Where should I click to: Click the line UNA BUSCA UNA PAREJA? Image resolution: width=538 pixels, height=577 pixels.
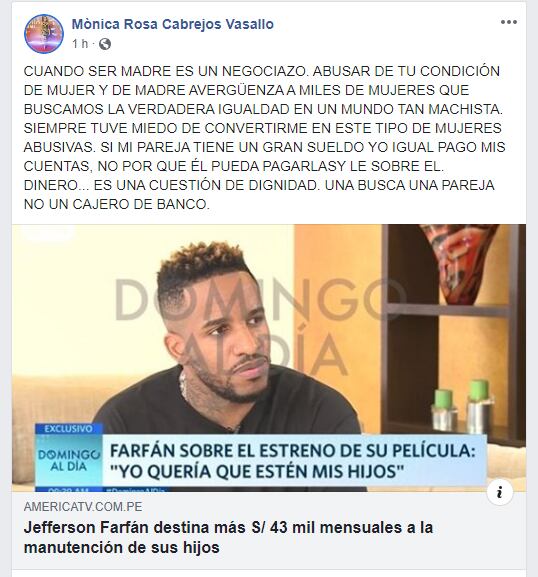coord(410,185)
